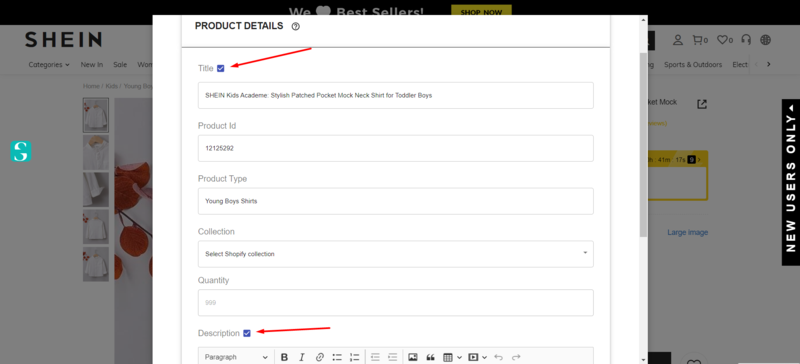Toggle bold formatting in description editor
The image size is (800, 364).
point(284,357)
